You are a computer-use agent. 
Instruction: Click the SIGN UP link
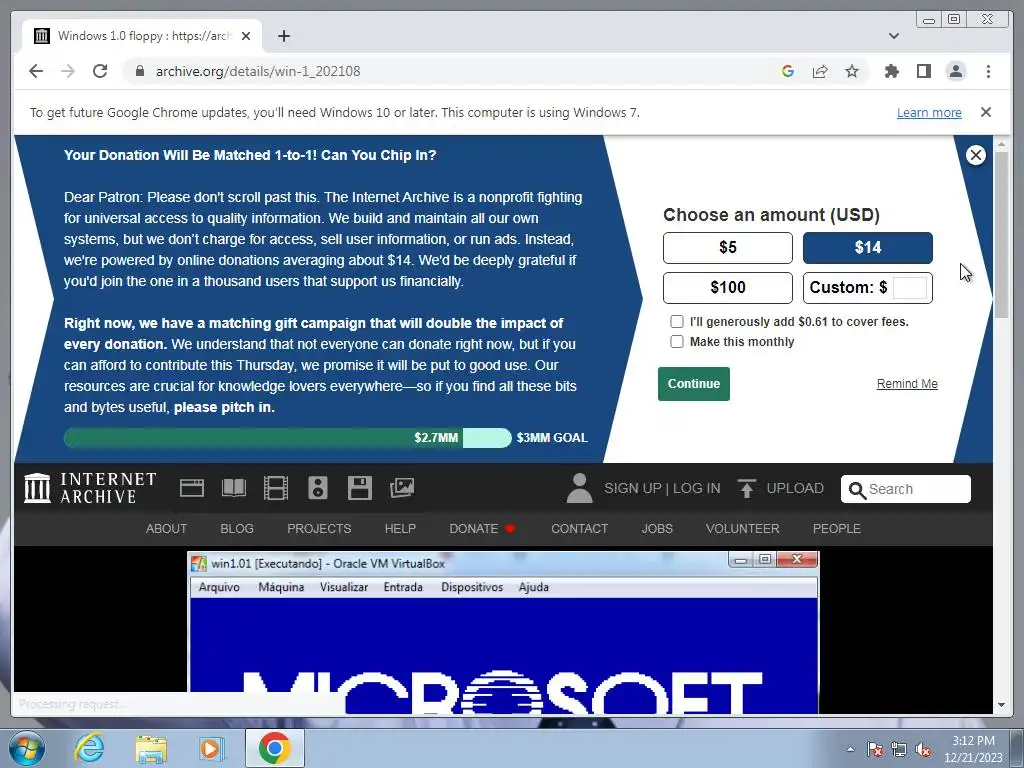(633, 488)
